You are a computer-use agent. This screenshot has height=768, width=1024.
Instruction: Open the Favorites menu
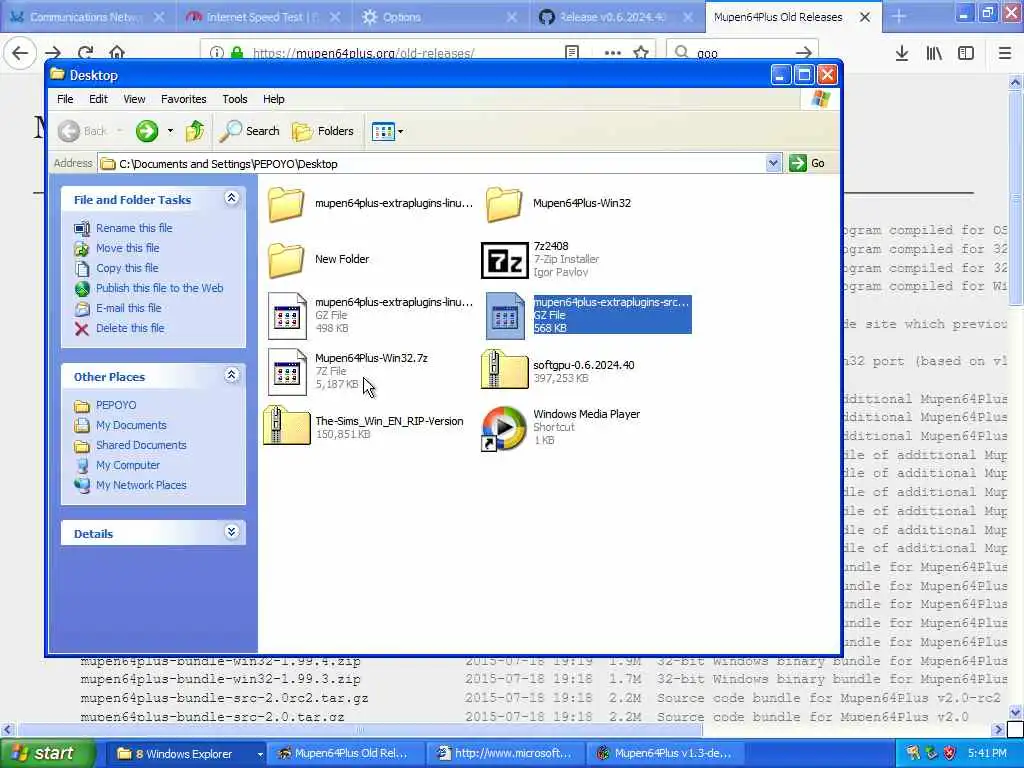184,99
